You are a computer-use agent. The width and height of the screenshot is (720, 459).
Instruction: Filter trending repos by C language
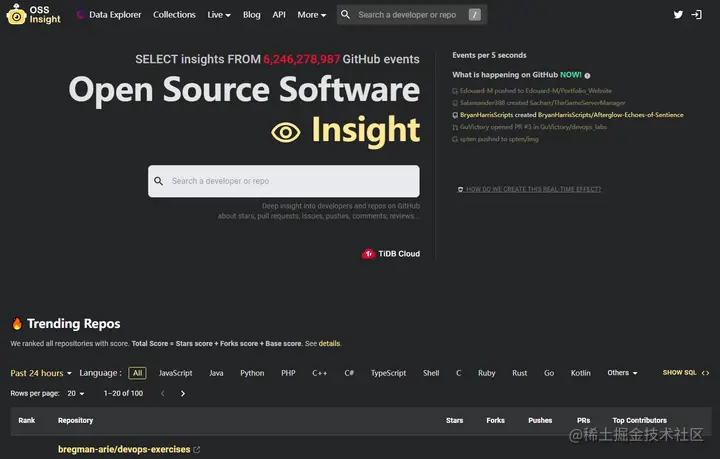[x=458, y=373]
